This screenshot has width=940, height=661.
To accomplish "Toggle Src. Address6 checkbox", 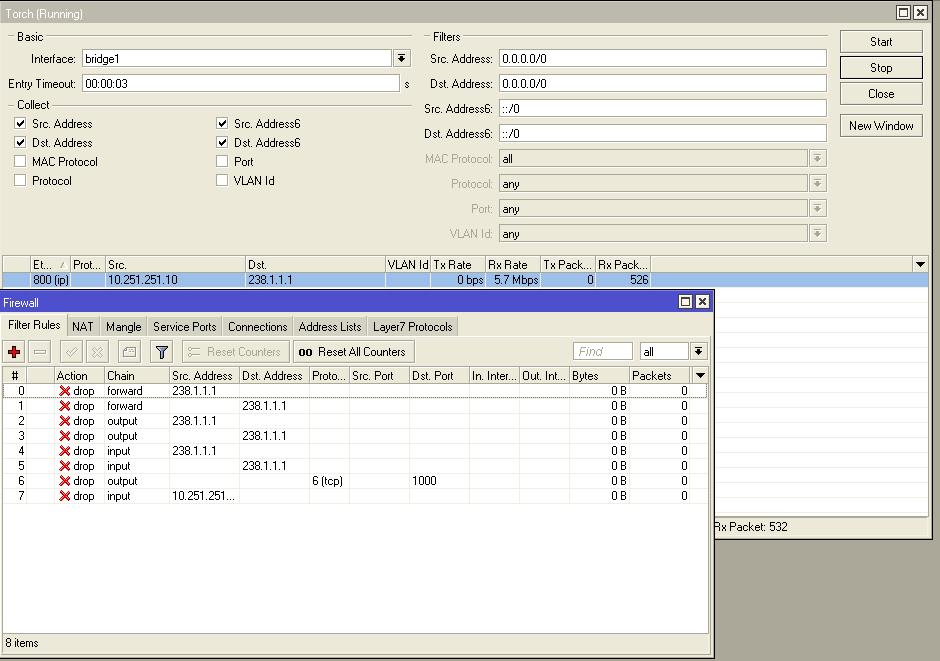I will 222,123.
